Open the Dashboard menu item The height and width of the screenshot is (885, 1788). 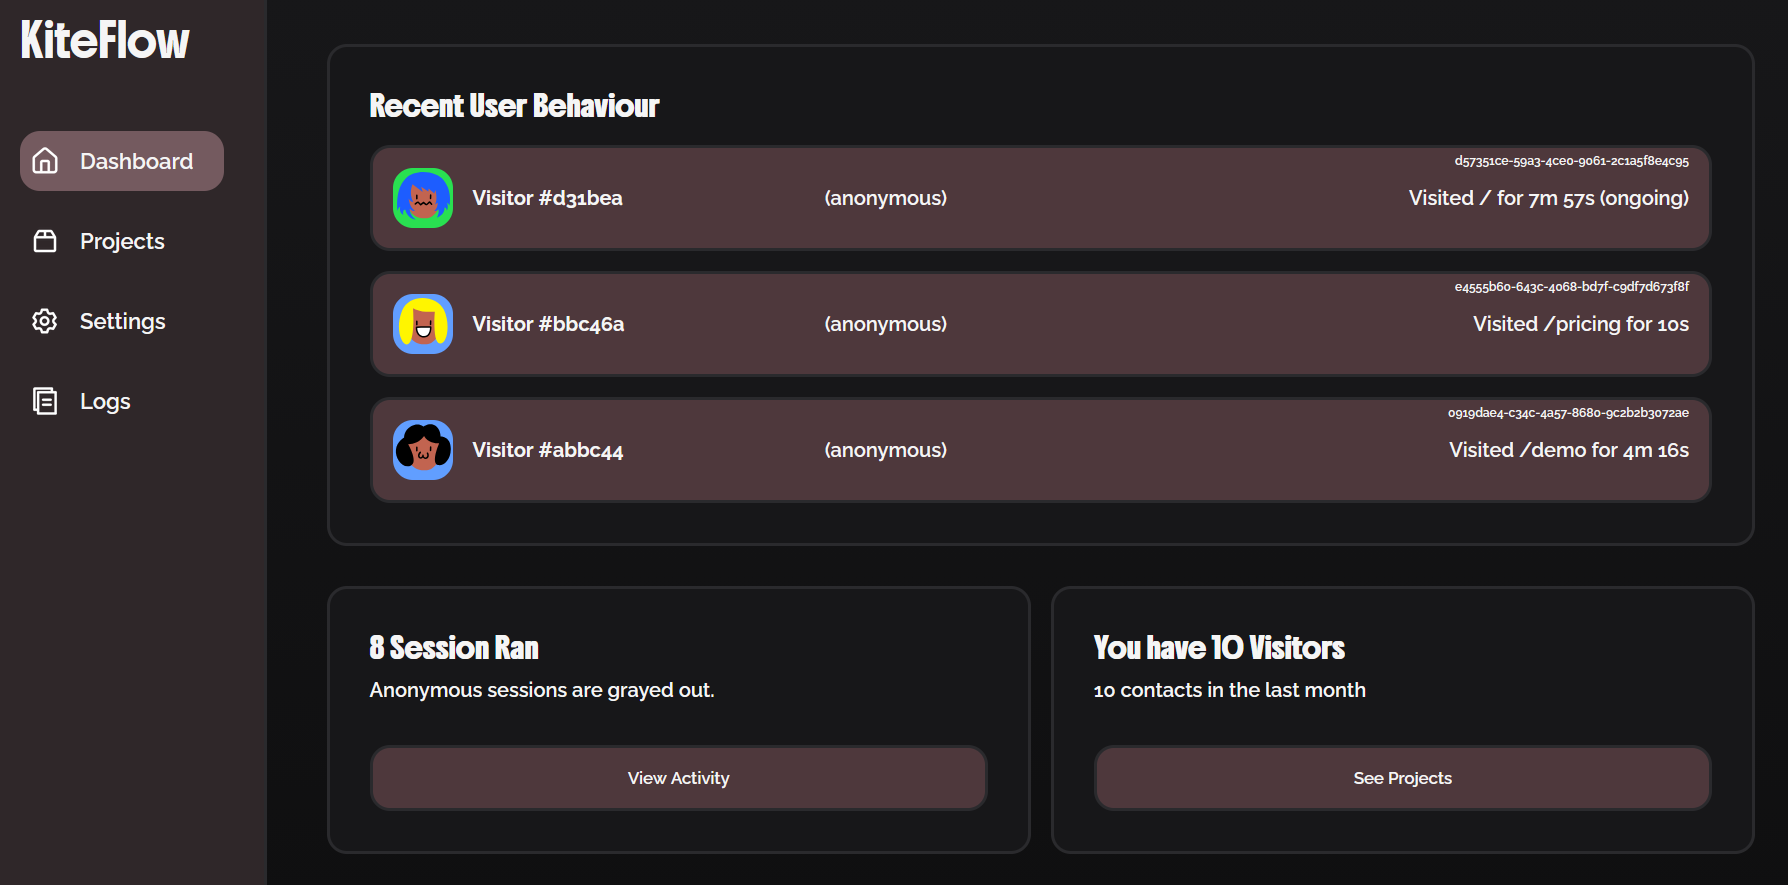122,161
